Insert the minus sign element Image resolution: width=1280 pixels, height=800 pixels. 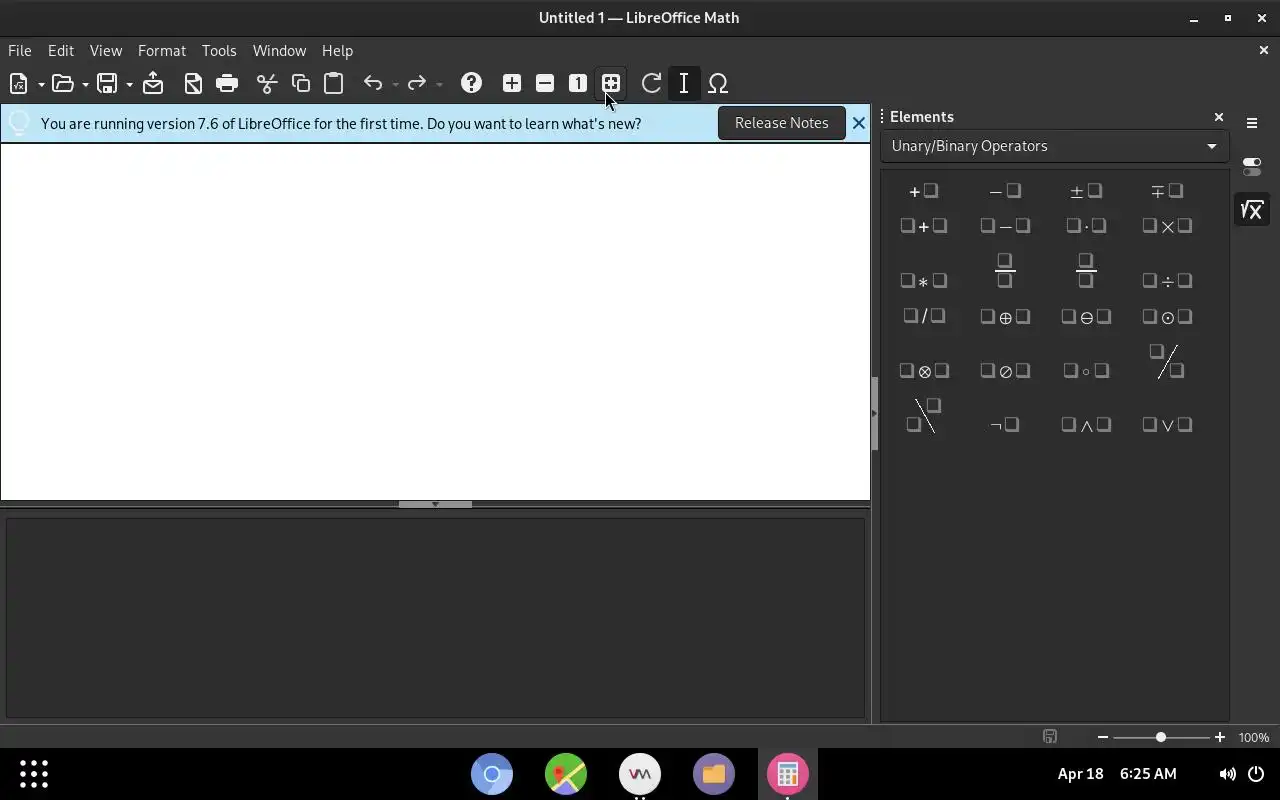coord(1005,191)
